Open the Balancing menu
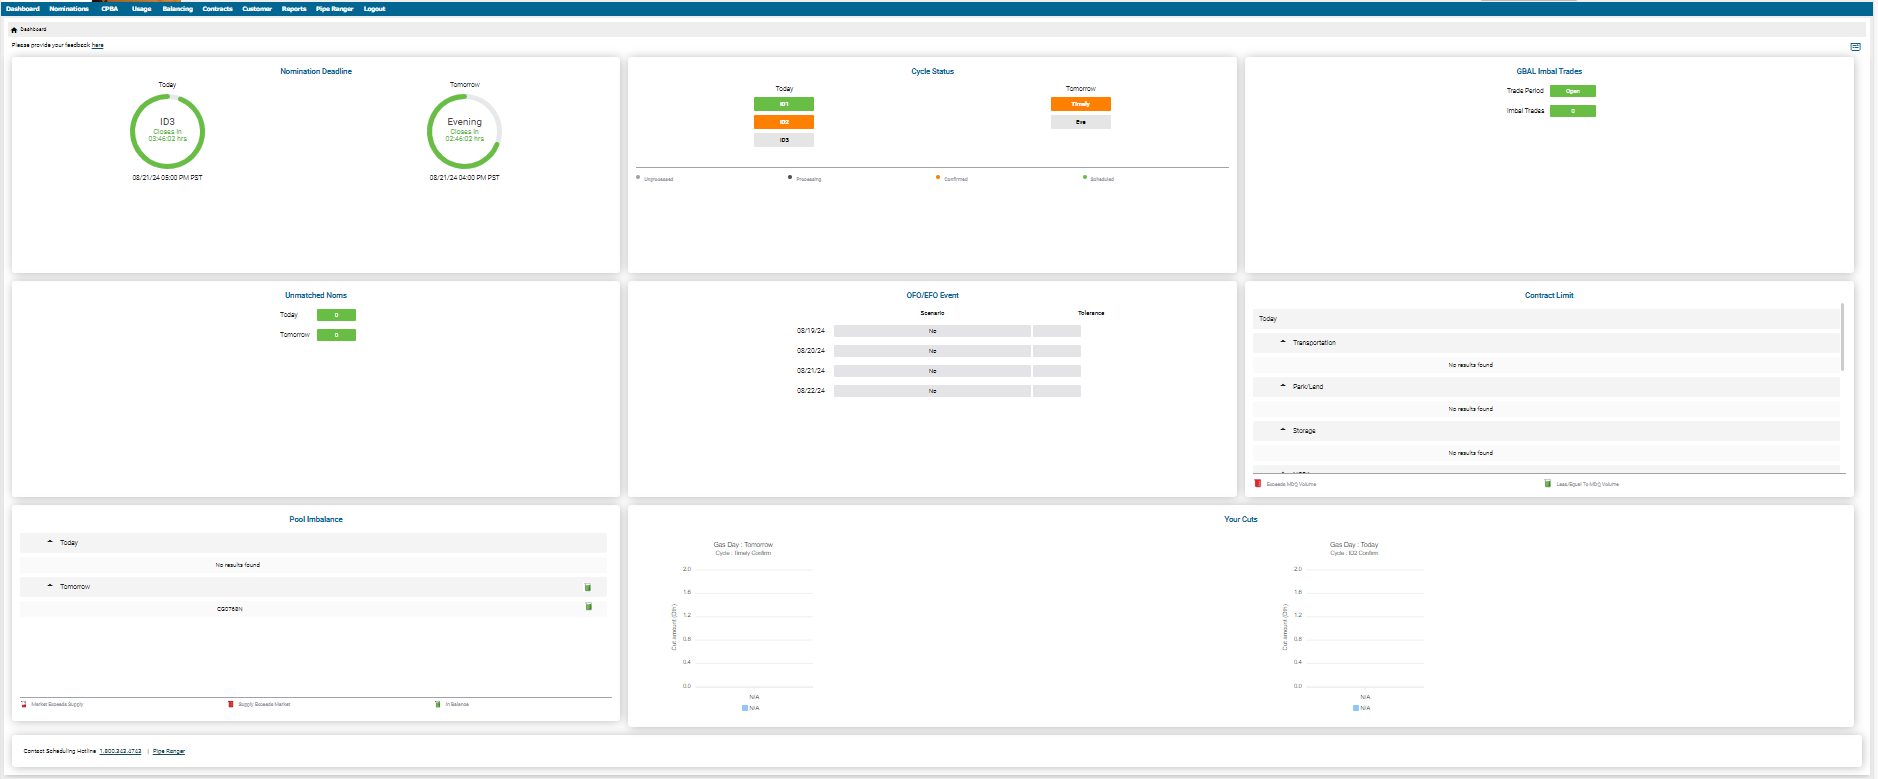This screenshot has height=779, width=1878. (x=177, y=9)
